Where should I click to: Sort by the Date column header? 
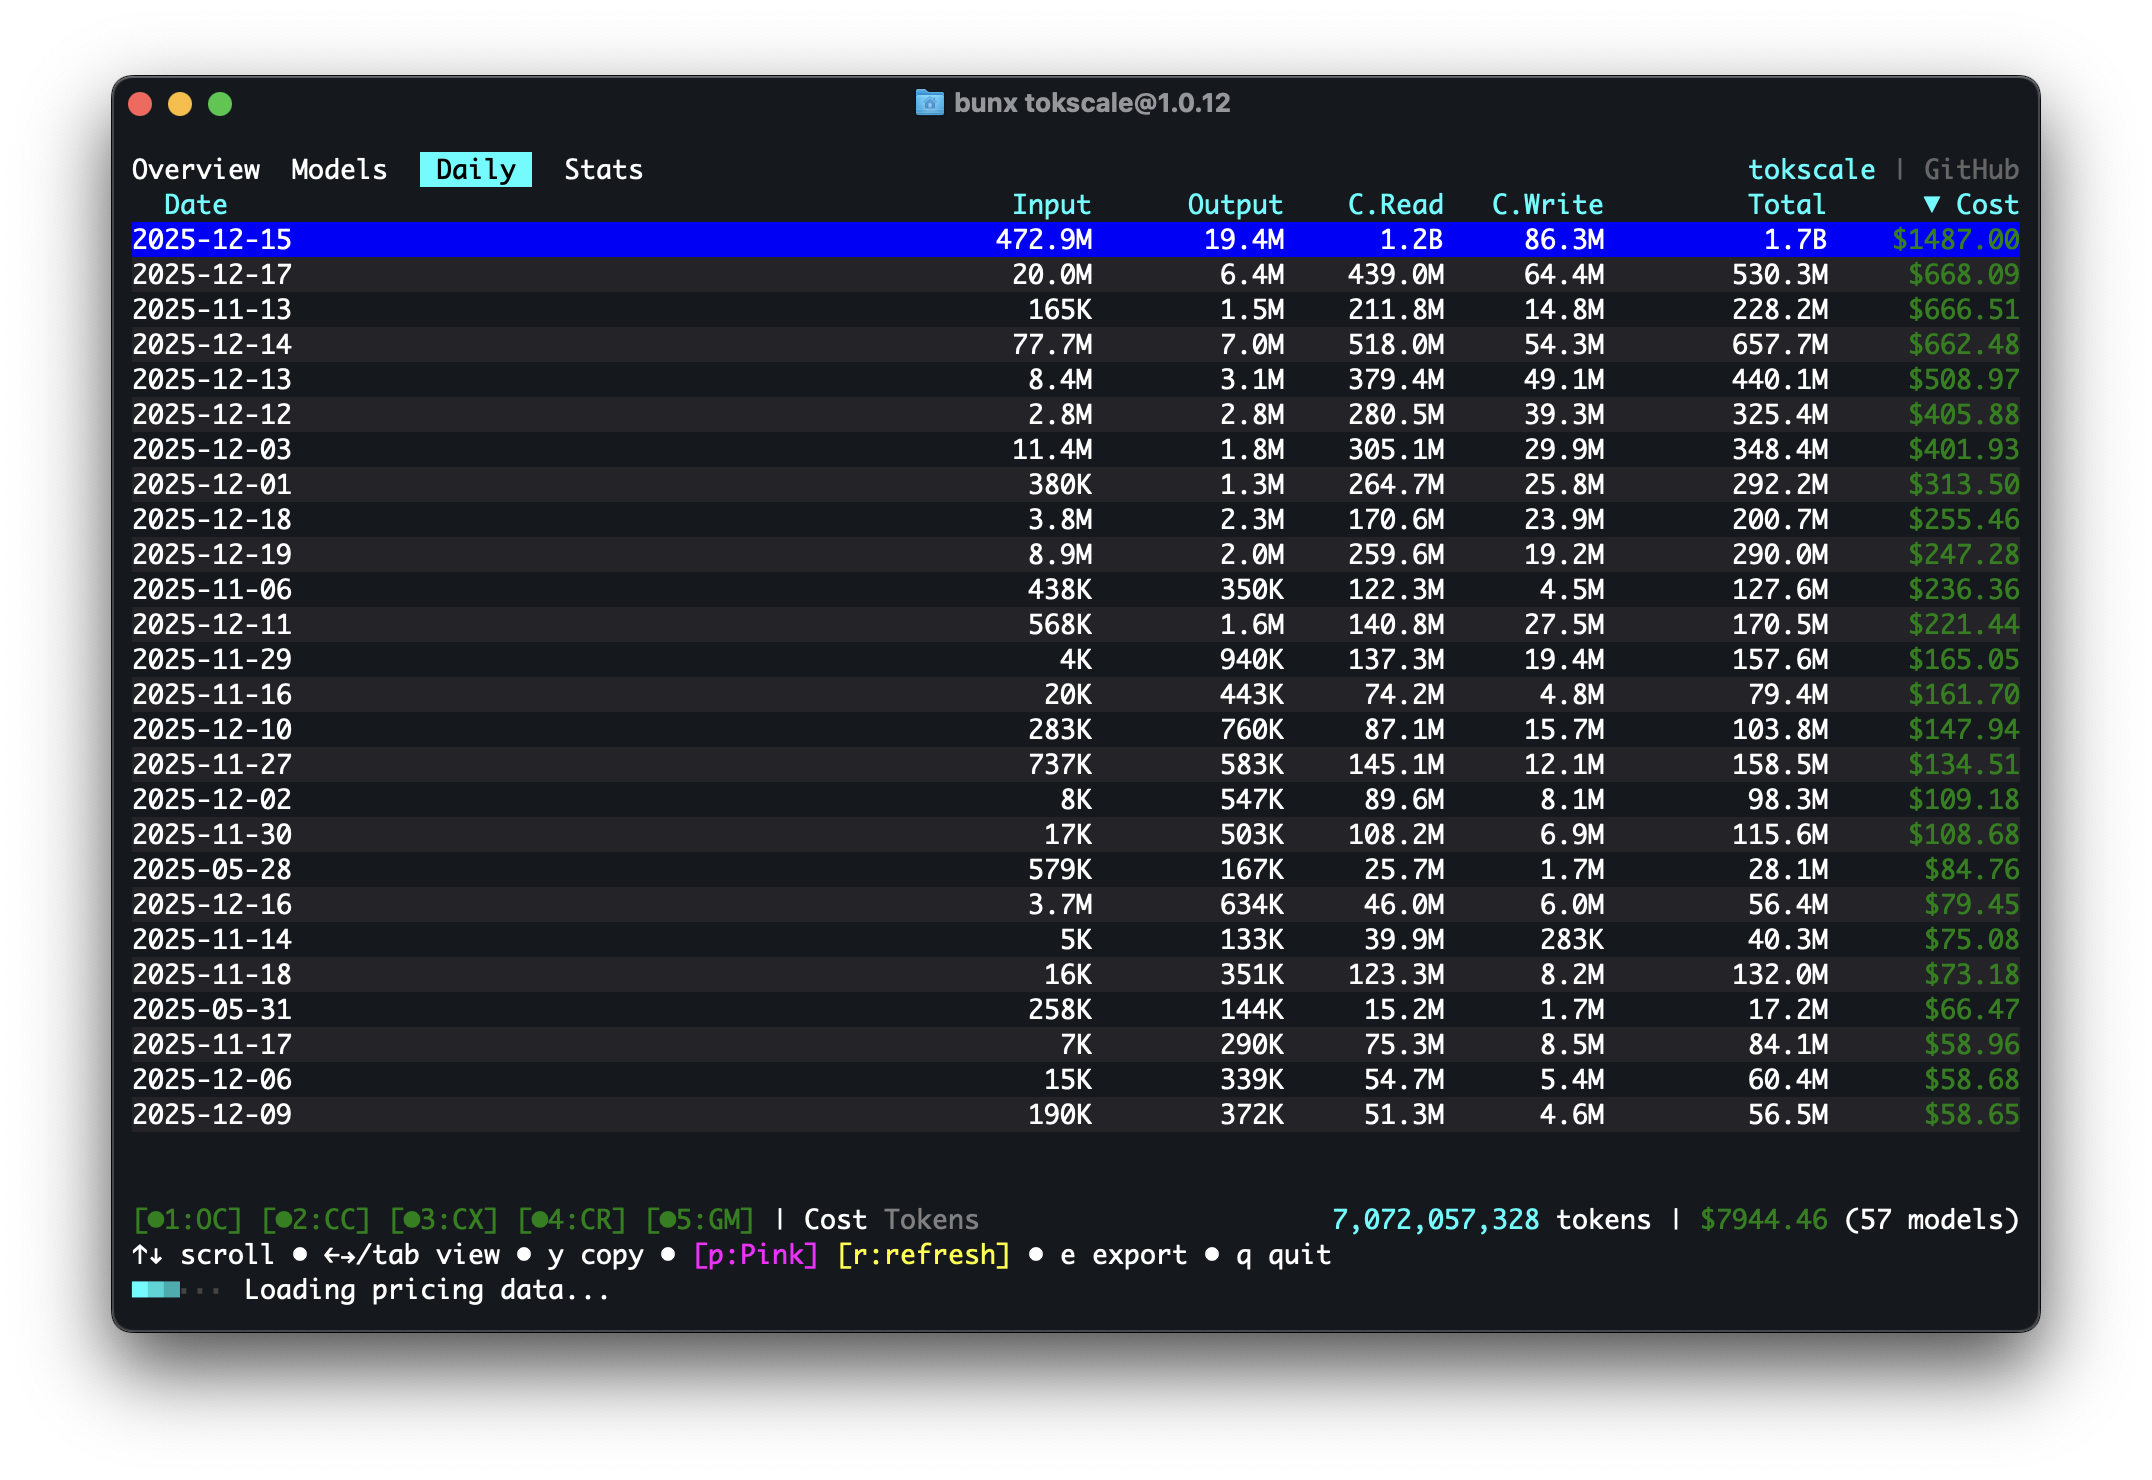pos(196,204)
